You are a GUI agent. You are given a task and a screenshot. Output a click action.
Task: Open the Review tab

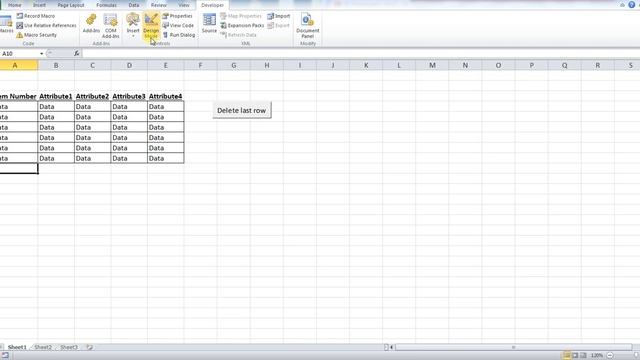(x=159, y=5)
